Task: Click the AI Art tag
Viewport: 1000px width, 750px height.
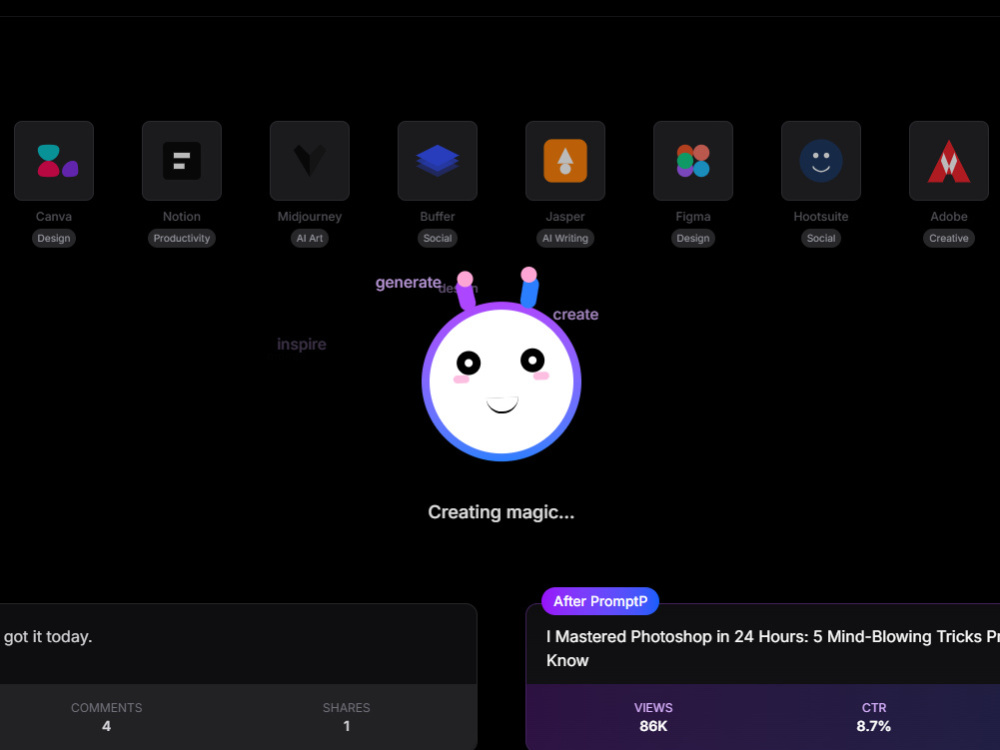Action: pyautogui.click(x=309, y=238)
